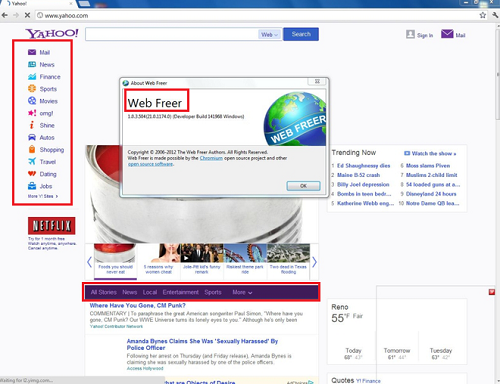Show next thumbnails with right carousel arrow
This screenshot has height=384, width=500.
314,262
